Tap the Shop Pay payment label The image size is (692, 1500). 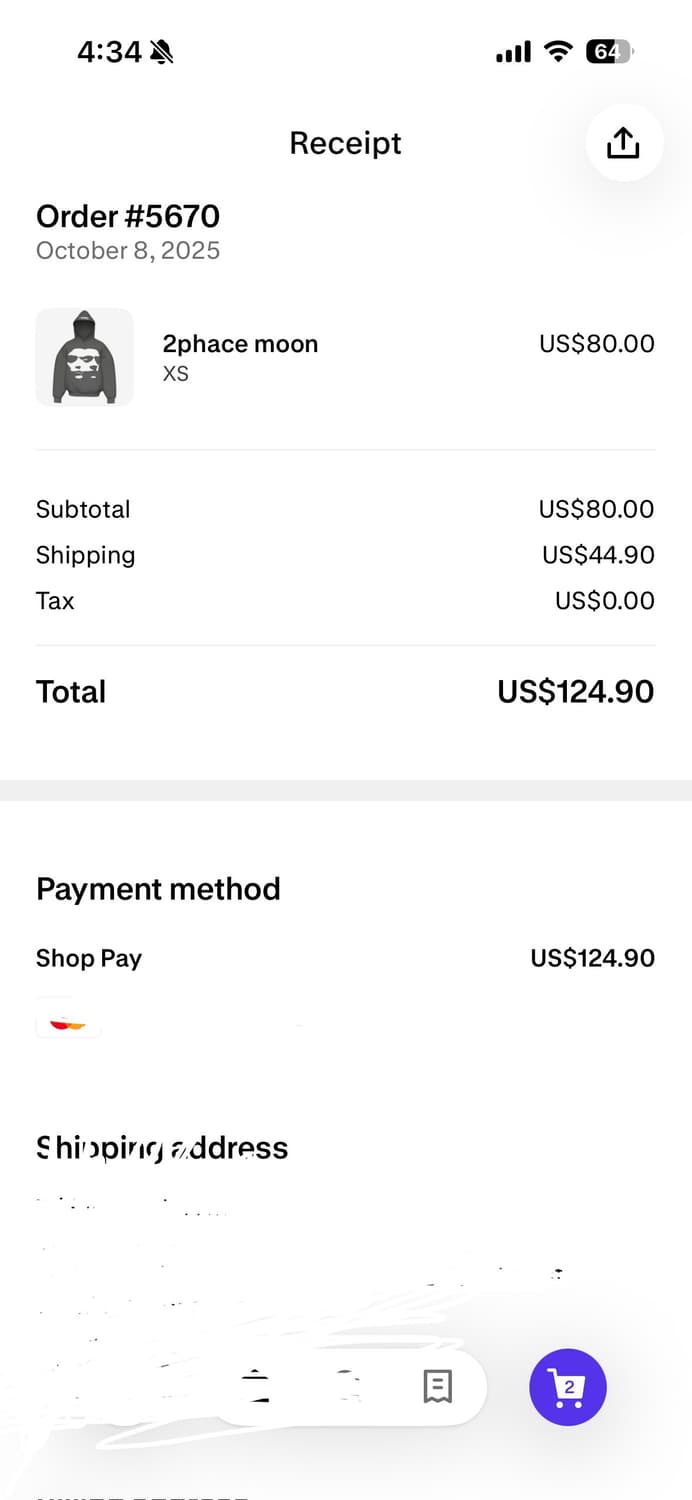(89, 958)
